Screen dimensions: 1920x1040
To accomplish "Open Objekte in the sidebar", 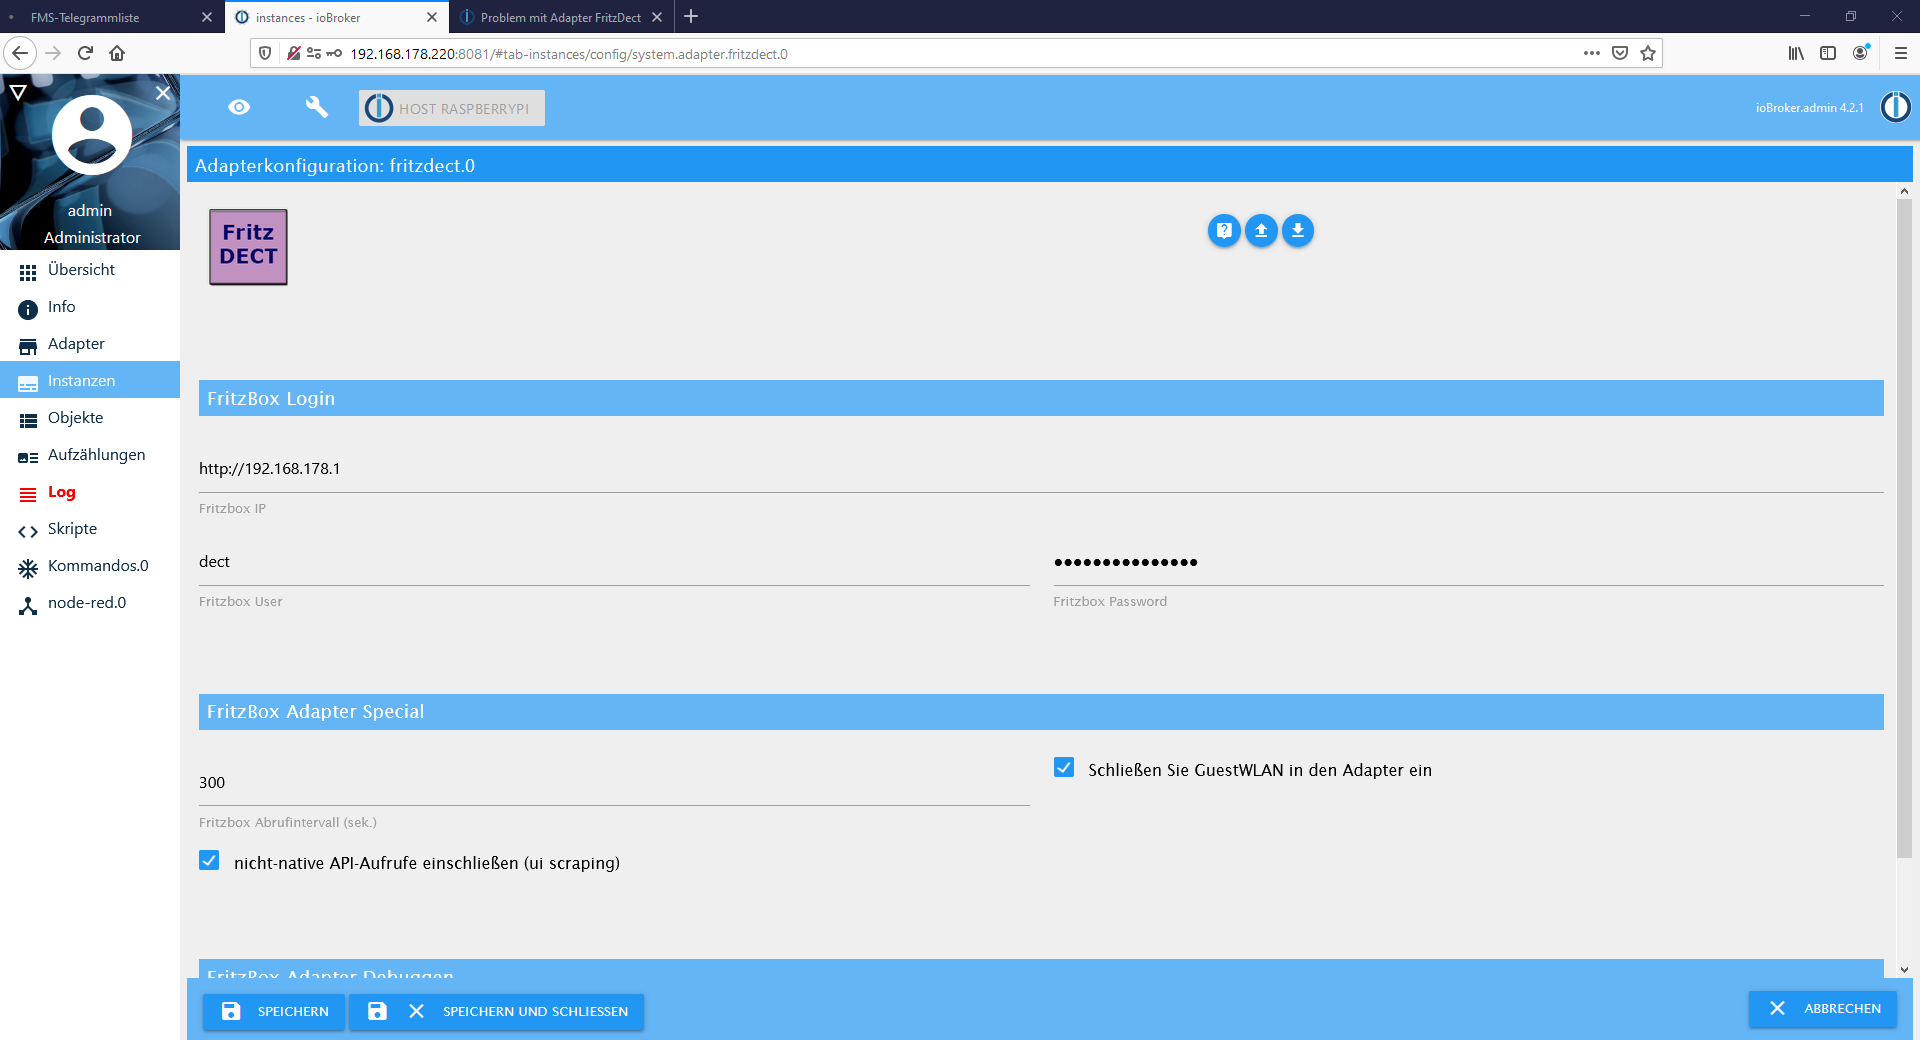I will click(90, 418).
